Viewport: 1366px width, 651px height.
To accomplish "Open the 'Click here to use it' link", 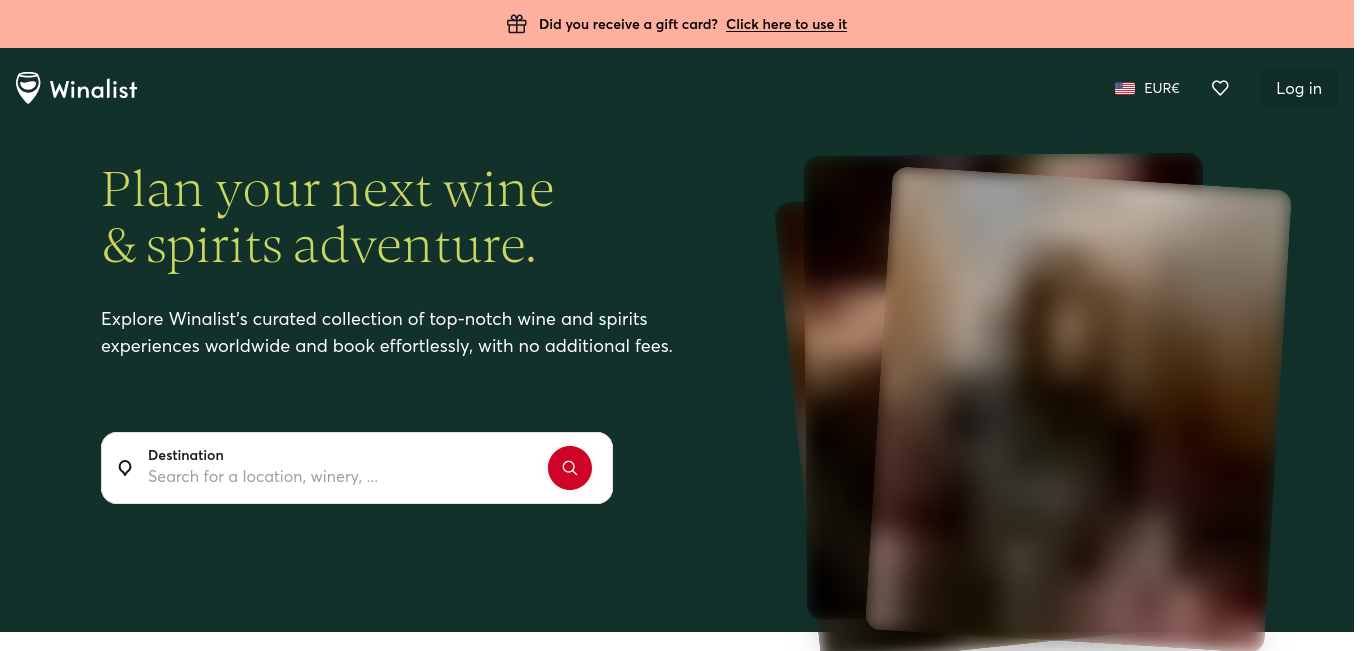I will (786, 24).
